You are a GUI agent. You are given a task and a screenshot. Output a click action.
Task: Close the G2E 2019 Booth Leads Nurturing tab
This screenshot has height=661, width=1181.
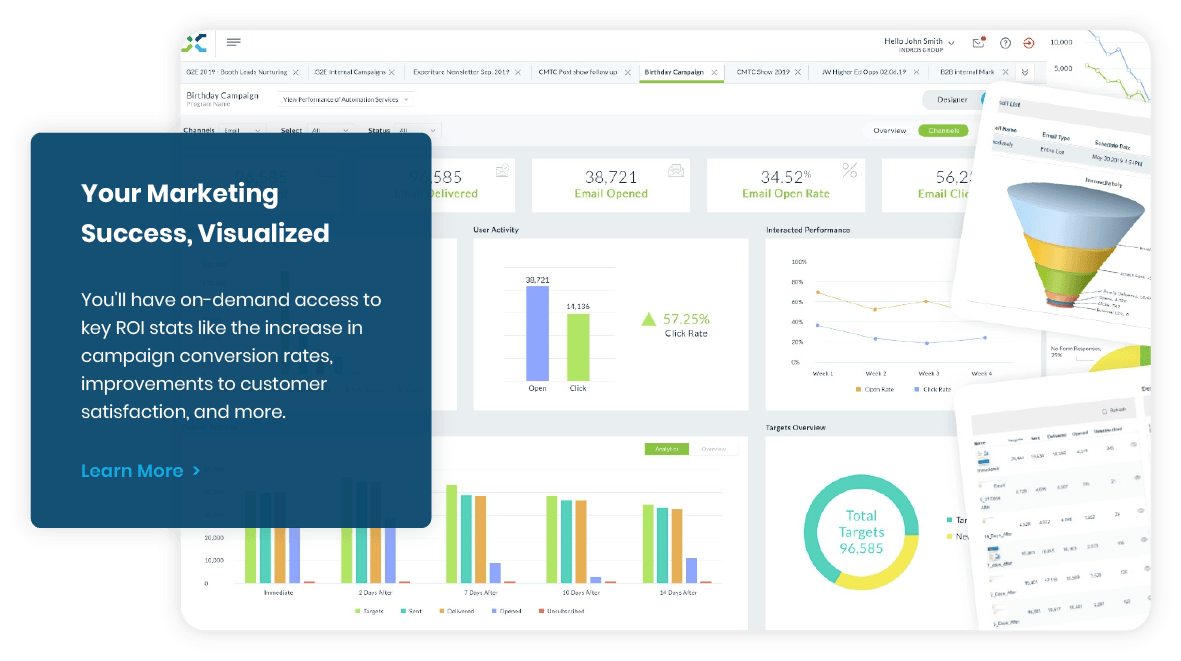pyautogui.click(x=295, y=72)
